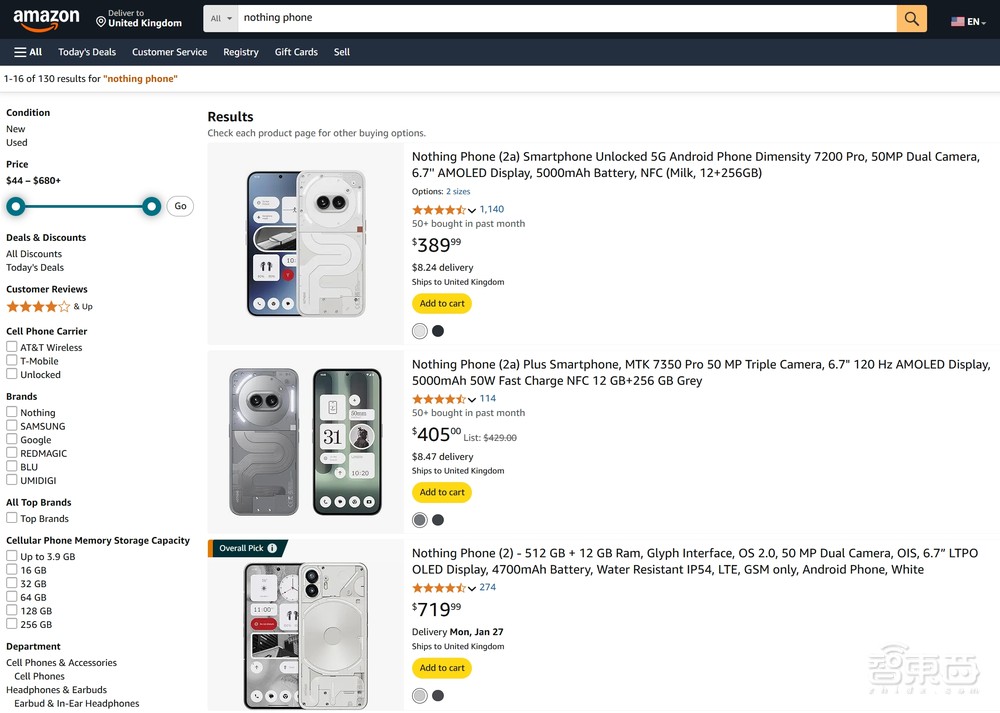Select black color swatch for Phone (2a) Milk

pos(438,331)
